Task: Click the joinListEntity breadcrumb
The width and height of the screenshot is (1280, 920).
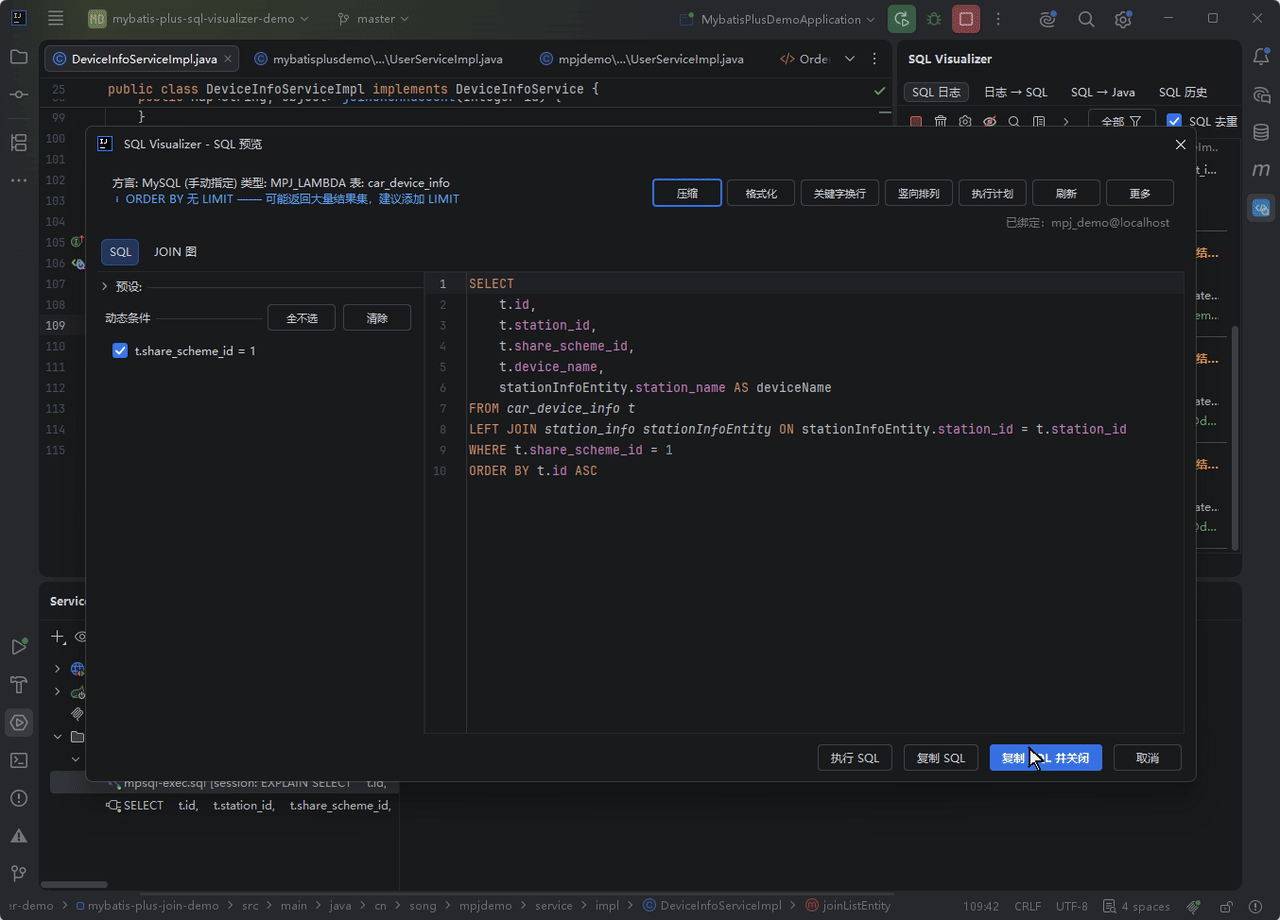Action: (847, 906)
